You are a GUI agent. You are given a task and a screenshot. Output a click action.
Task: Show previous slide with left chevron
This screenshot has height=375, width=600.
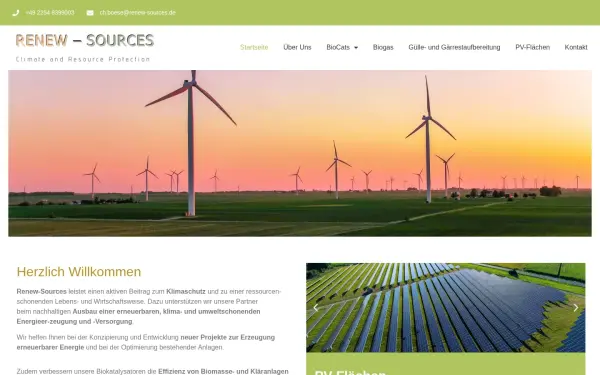tap(316, 308)
